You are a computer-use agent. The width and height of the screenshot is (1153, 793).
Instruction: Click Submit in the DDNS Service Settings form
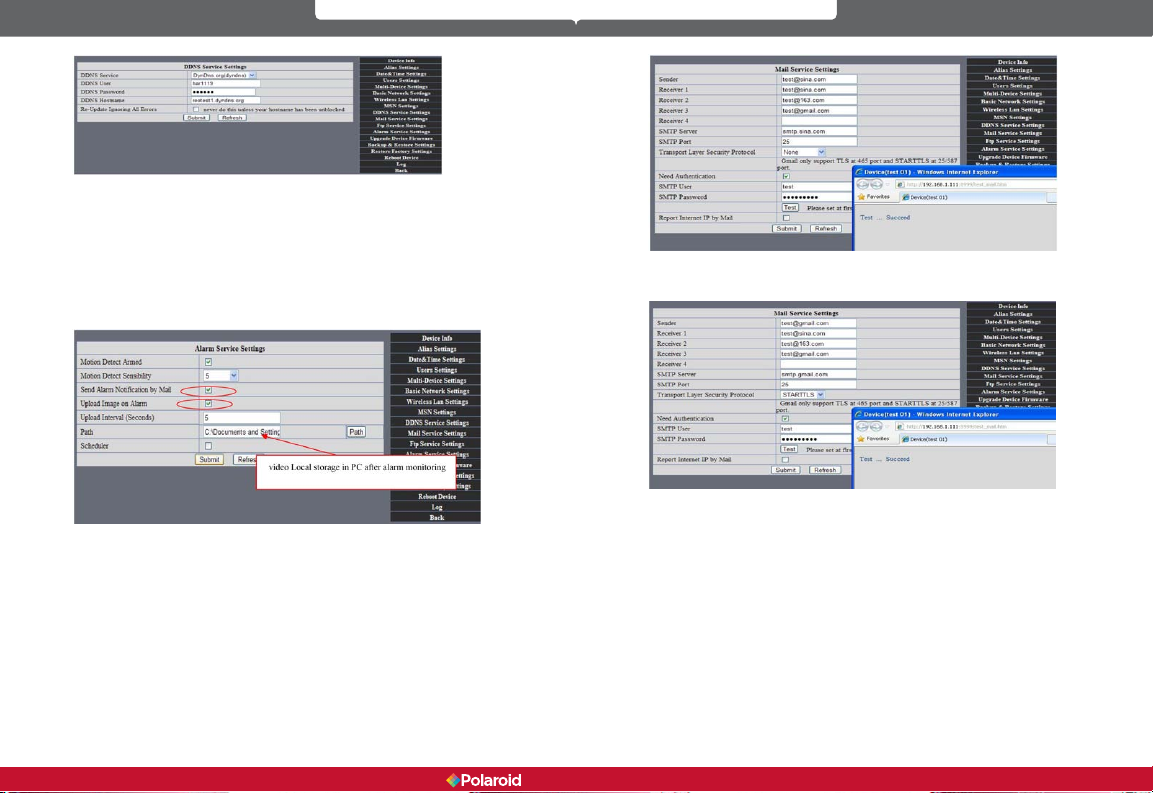click(x=196, y=118)
